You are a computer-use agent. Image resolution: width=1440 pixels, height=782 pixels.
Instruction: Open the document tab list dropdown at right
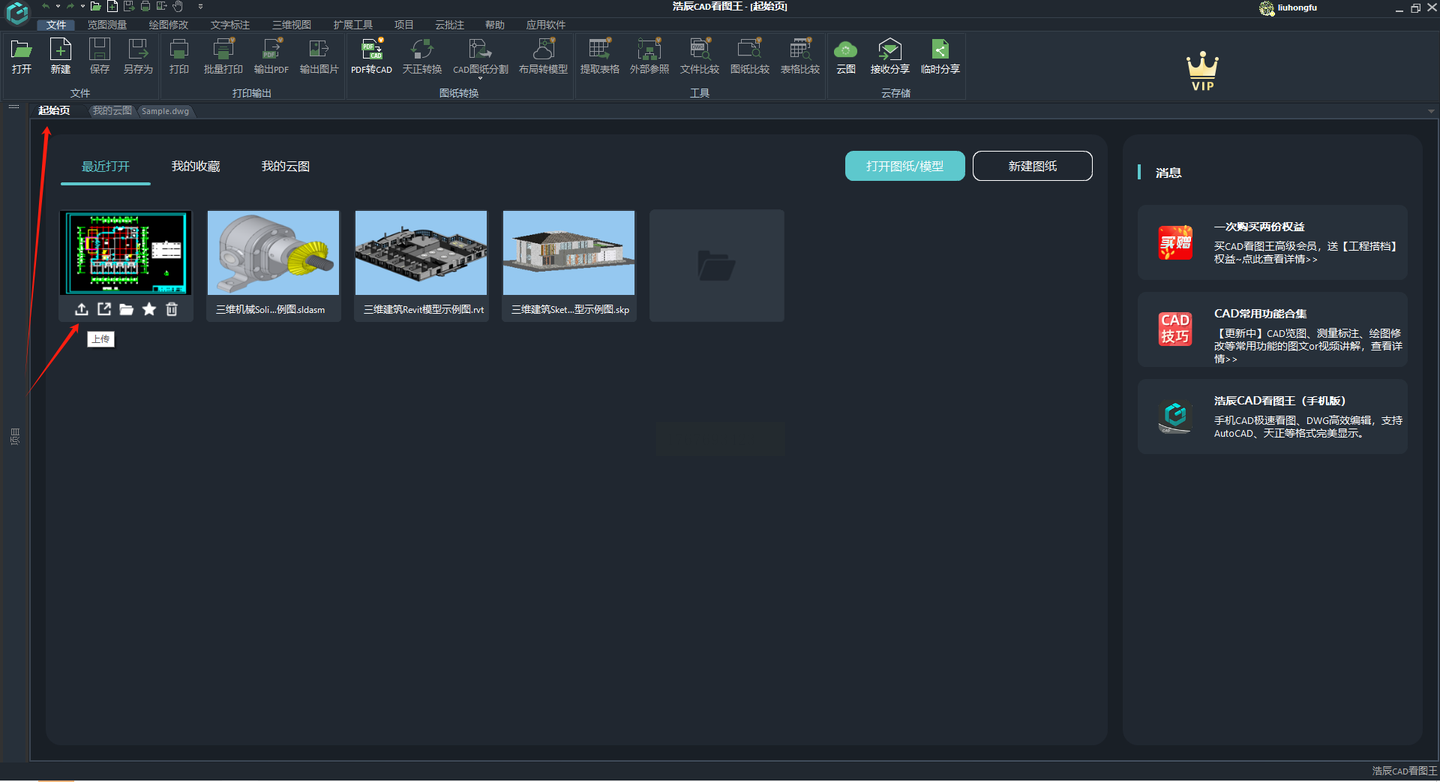click(1431, 111)
